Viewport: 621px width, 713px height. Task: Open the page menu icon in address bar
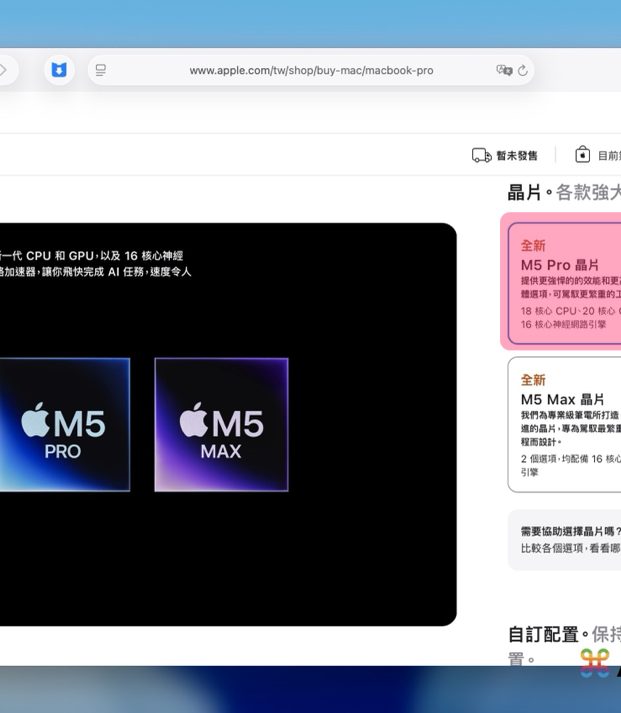pyautogui.click(x=100, y=70)
